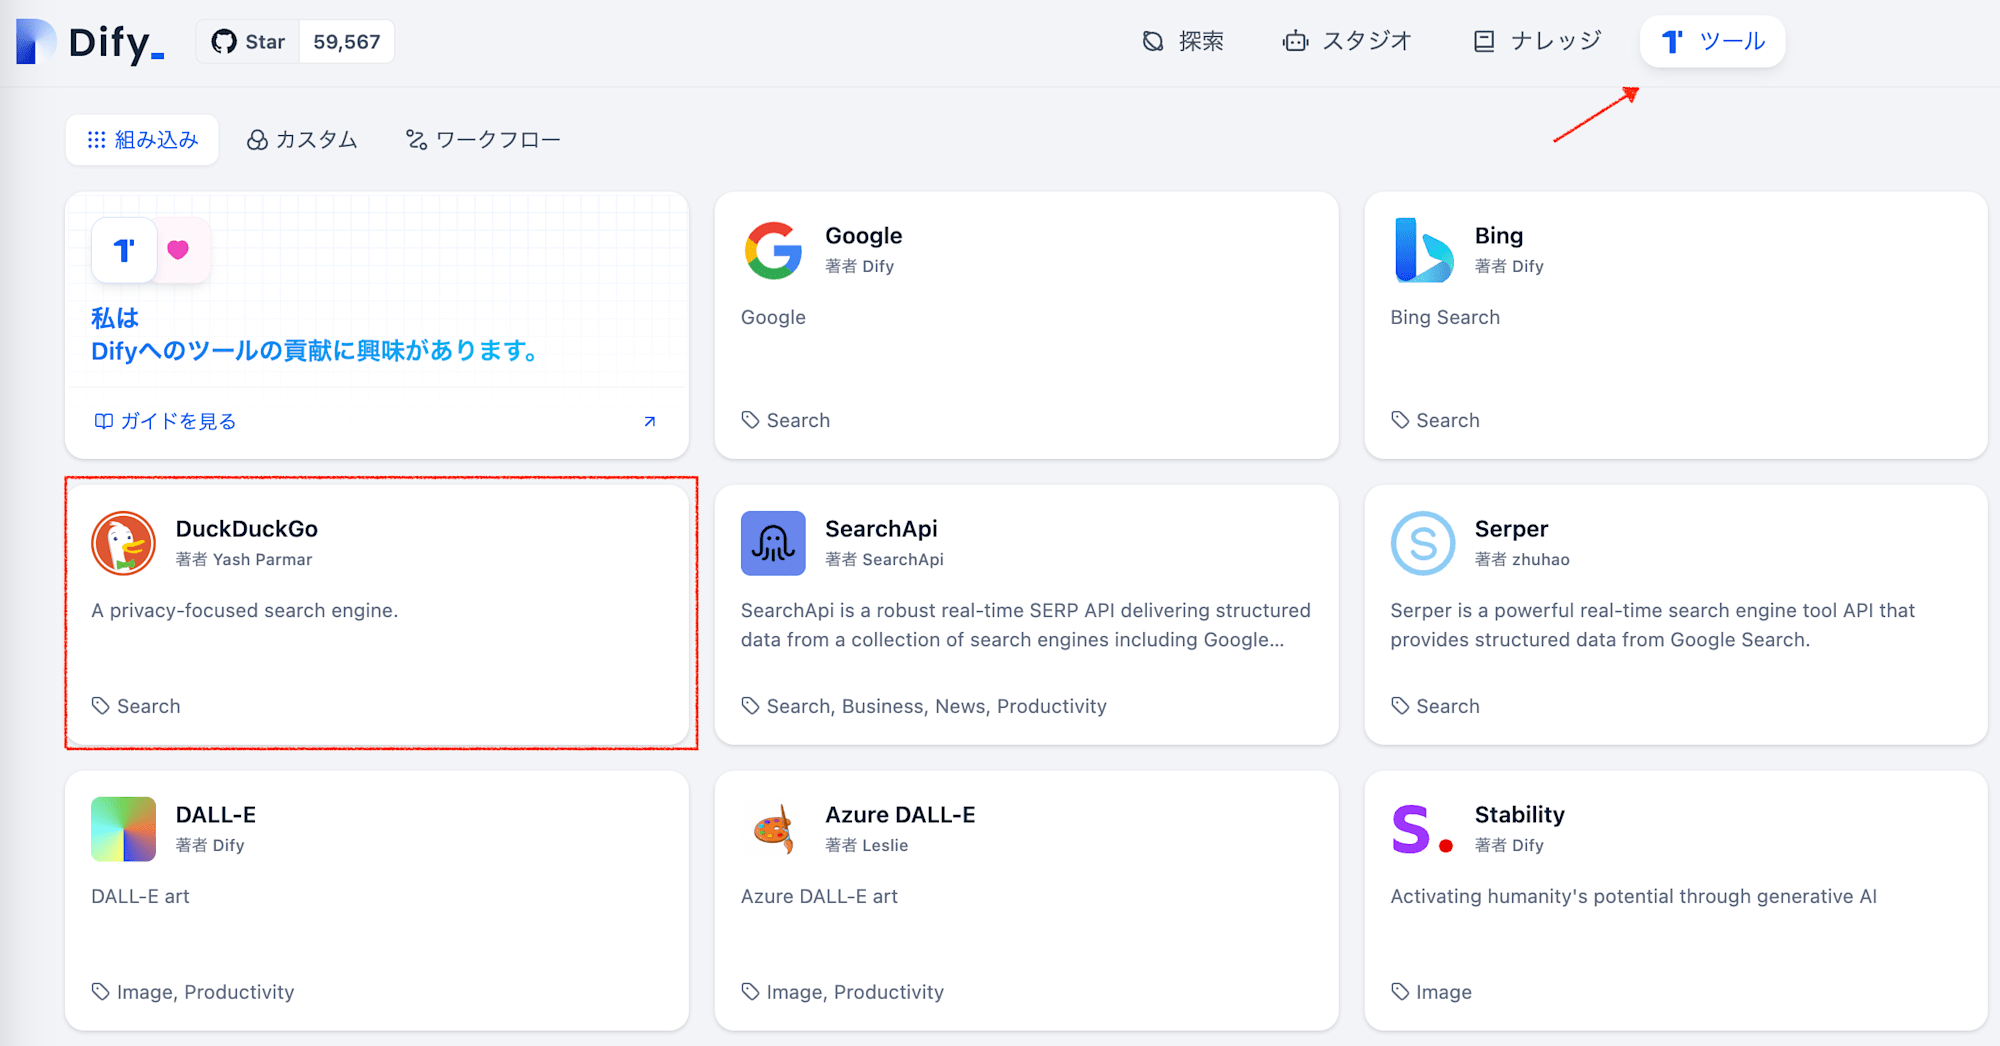Click the tag icon on the DuckDuckGo card
The image size is (2000, 1046).
[101, 706]
